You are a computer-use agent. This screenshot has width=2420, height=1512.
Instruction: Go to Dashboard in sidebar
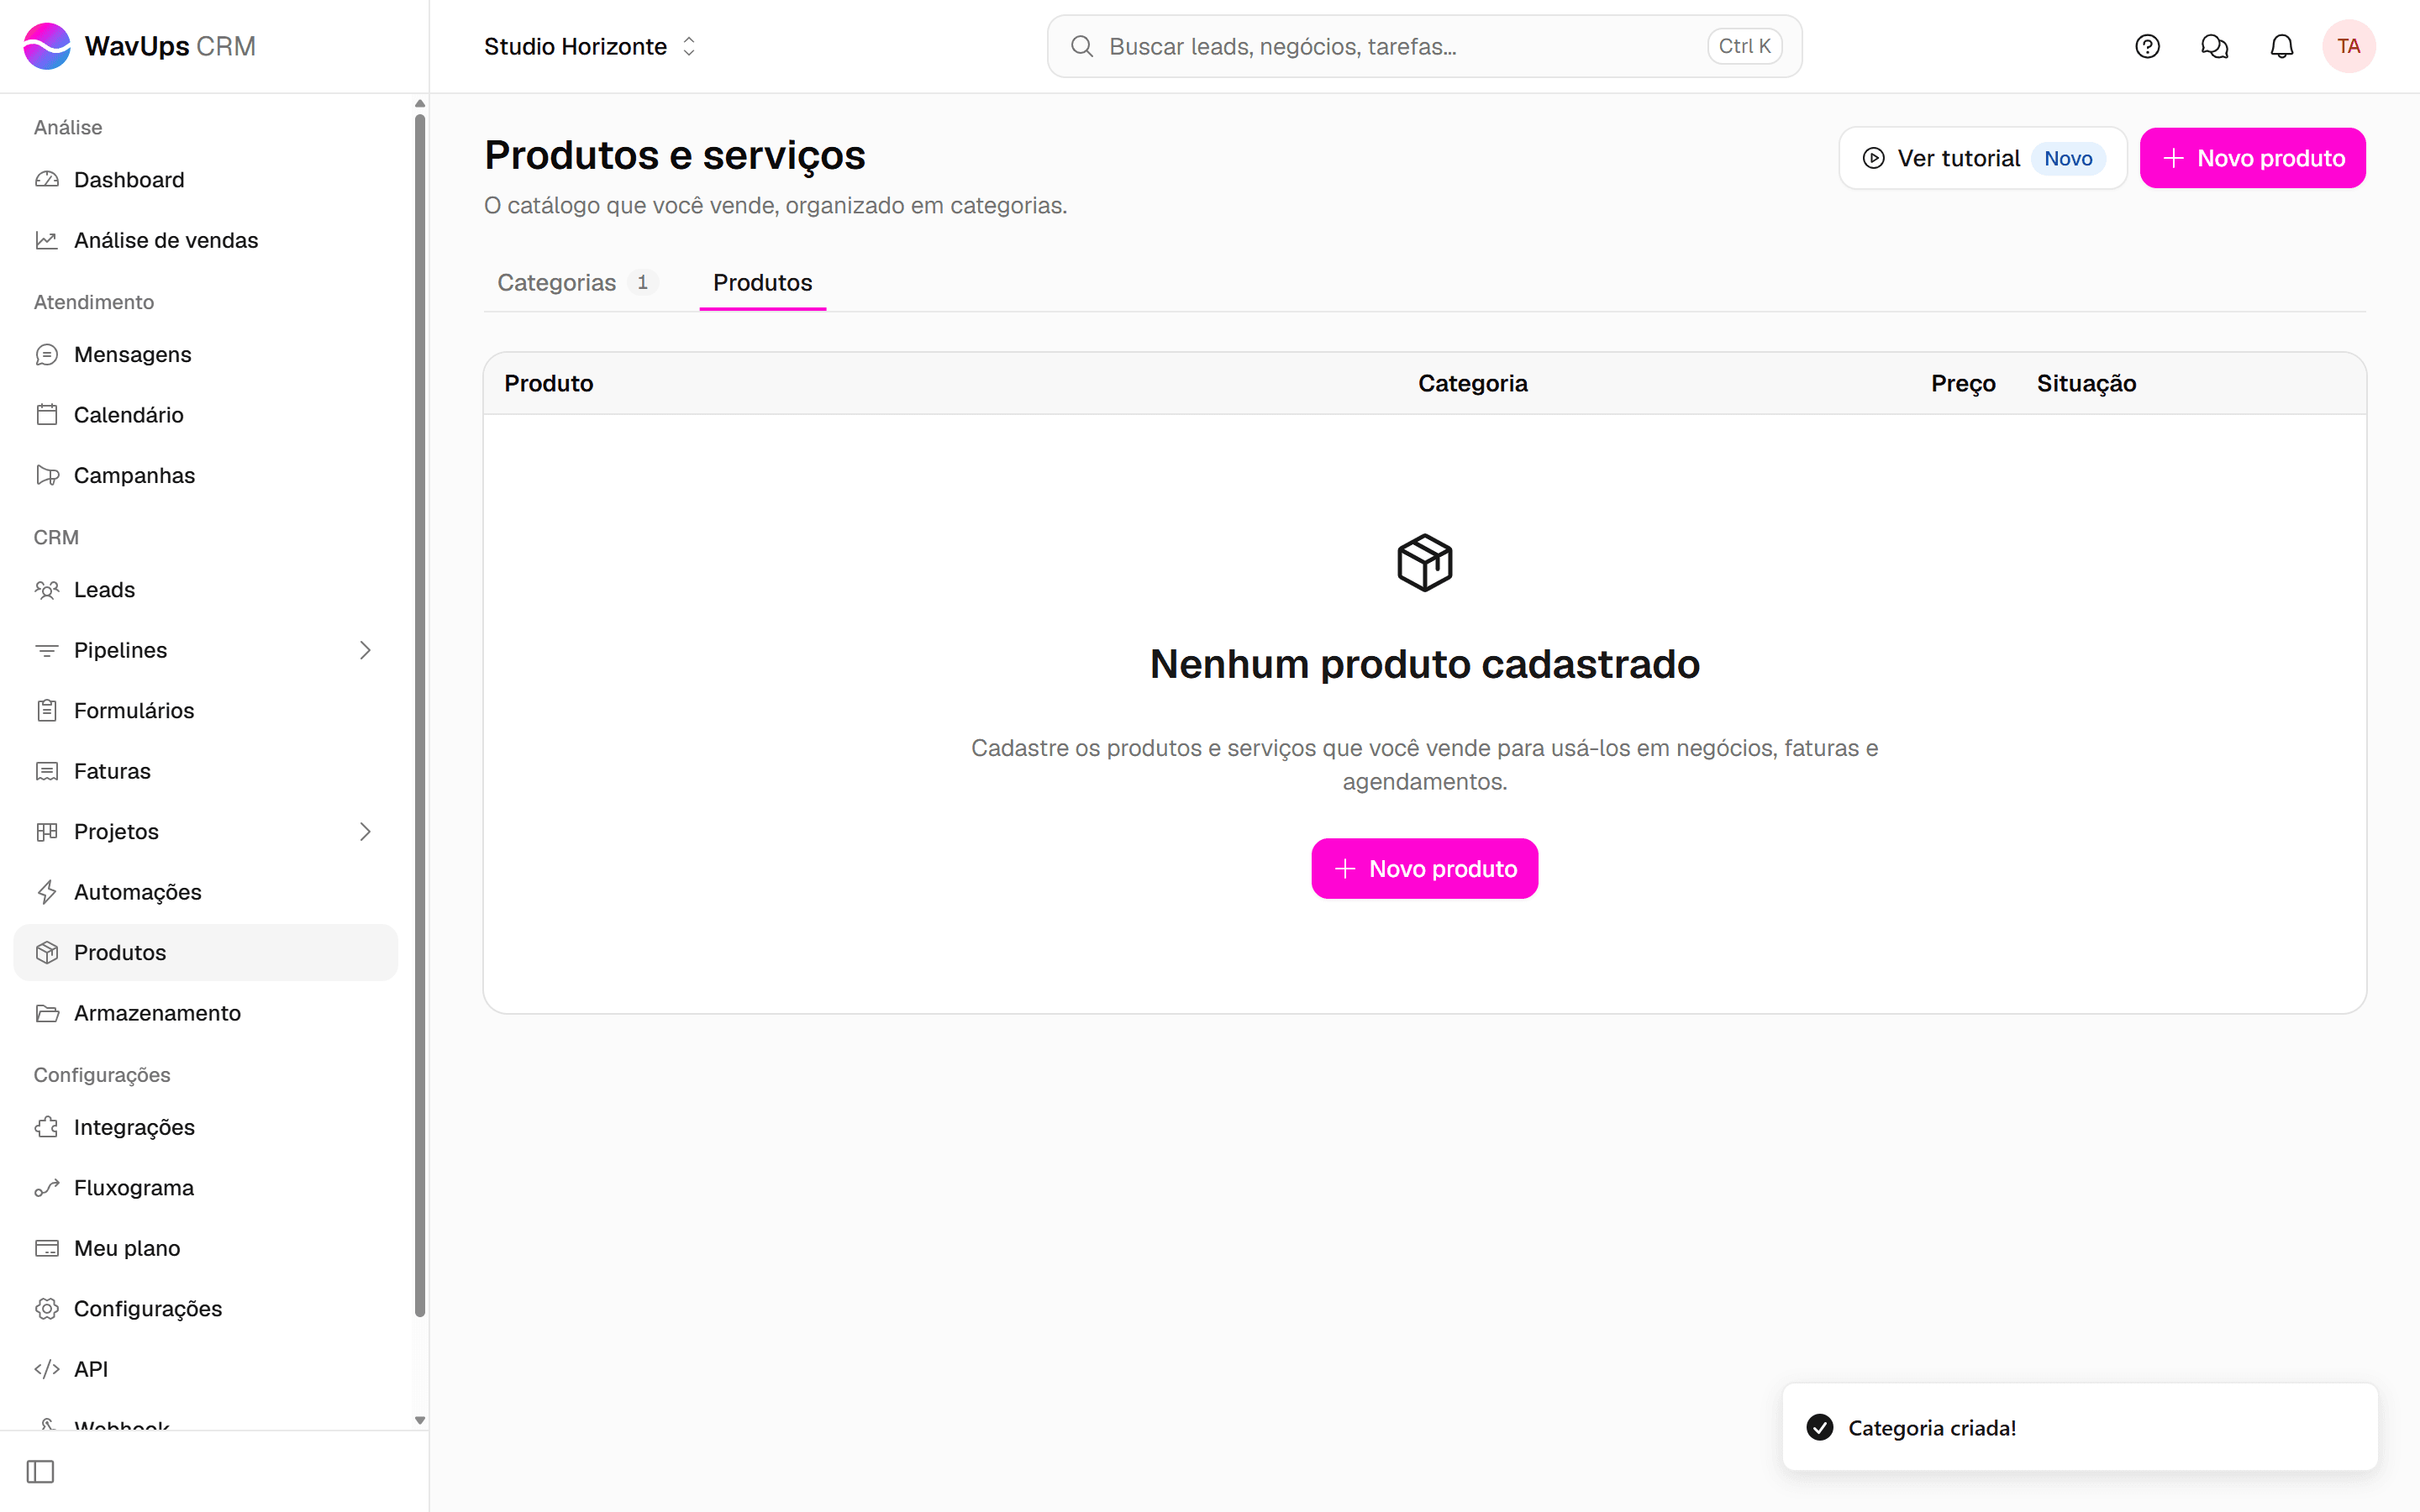[205, 180]
